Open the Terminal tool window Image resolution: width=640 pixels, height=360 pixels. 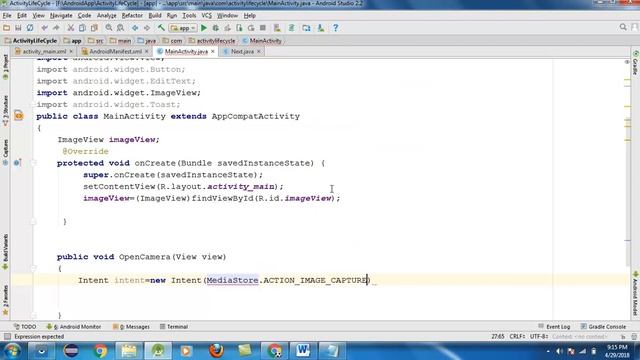[174, 327]
